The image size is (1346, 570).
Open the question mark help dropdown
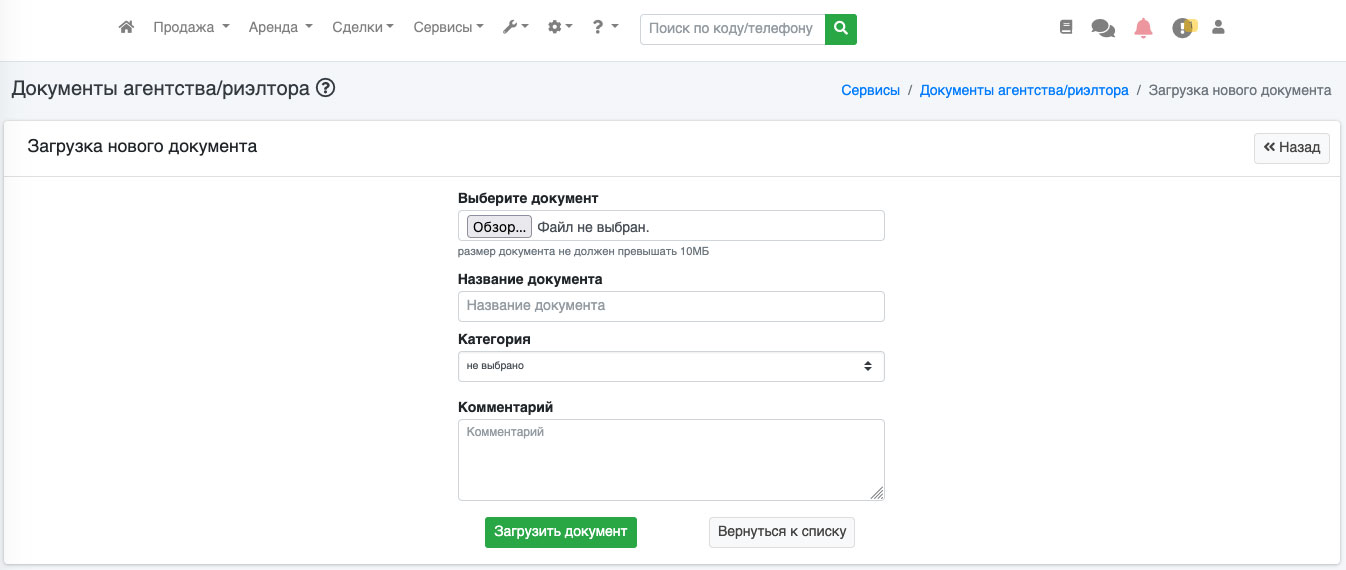[605, 28]
